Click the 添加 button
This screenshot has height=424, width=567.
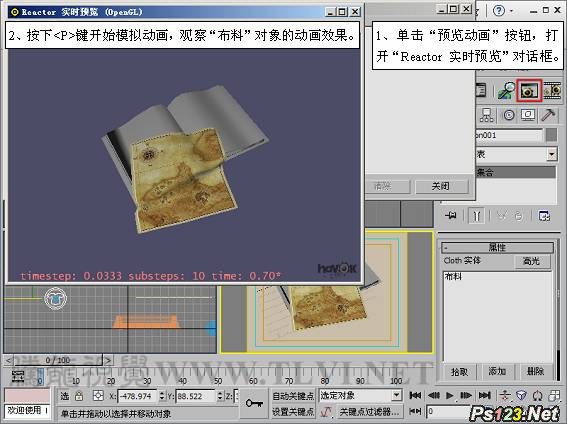(x=497, y=372)
